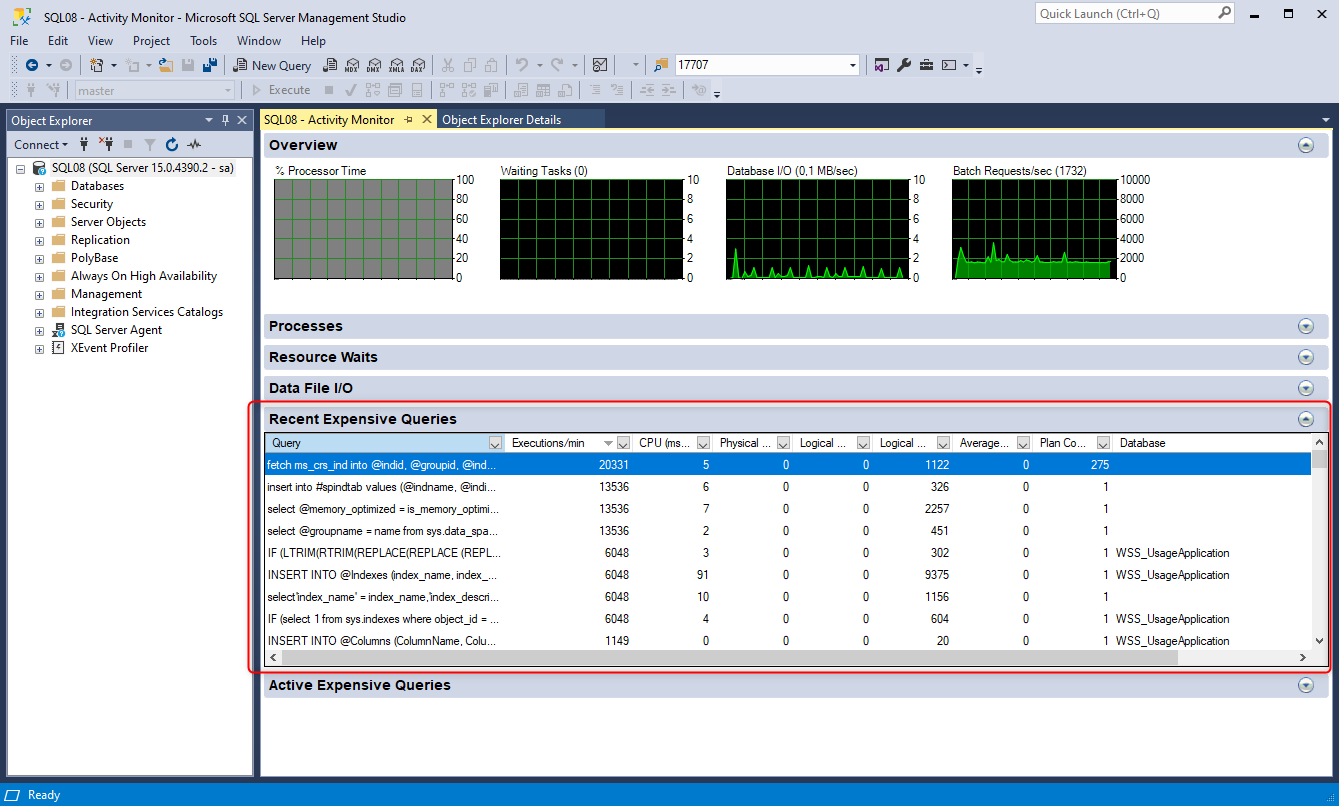Click the Open File folder icon
Screen dimensions: 1339x806
click(x=166, y=65)
